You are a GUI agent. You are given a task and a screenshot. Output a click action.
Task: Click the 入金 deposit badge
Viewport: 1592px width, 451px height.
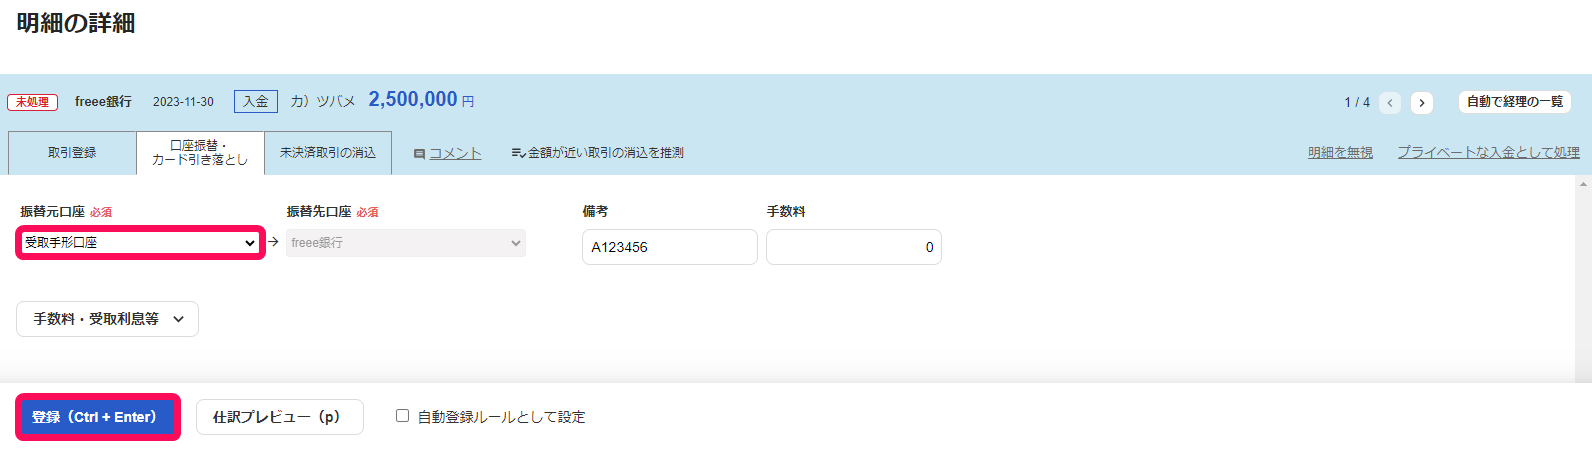click(x=256, y=102)
